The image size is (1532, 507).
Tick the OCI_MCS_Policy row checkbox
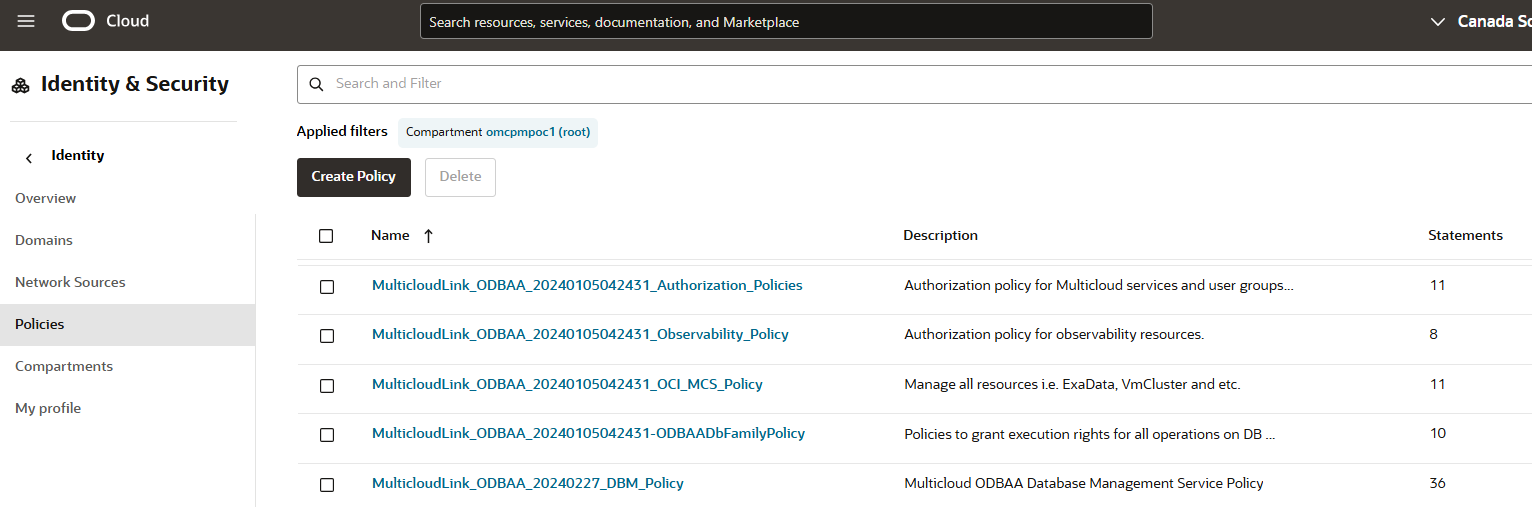point(327,386)
